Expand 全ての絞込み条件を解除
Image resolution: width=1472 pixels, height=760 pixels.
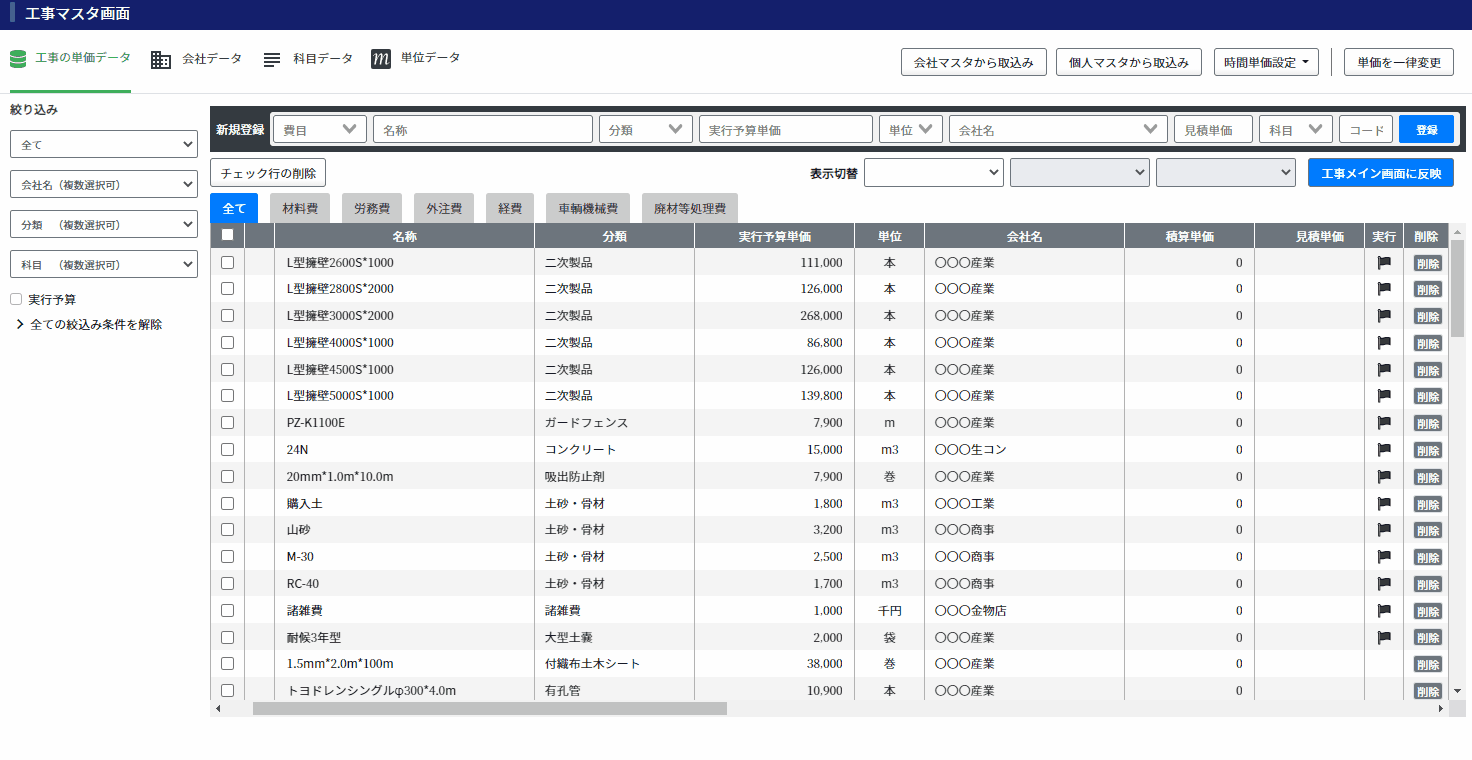point(89,325)
